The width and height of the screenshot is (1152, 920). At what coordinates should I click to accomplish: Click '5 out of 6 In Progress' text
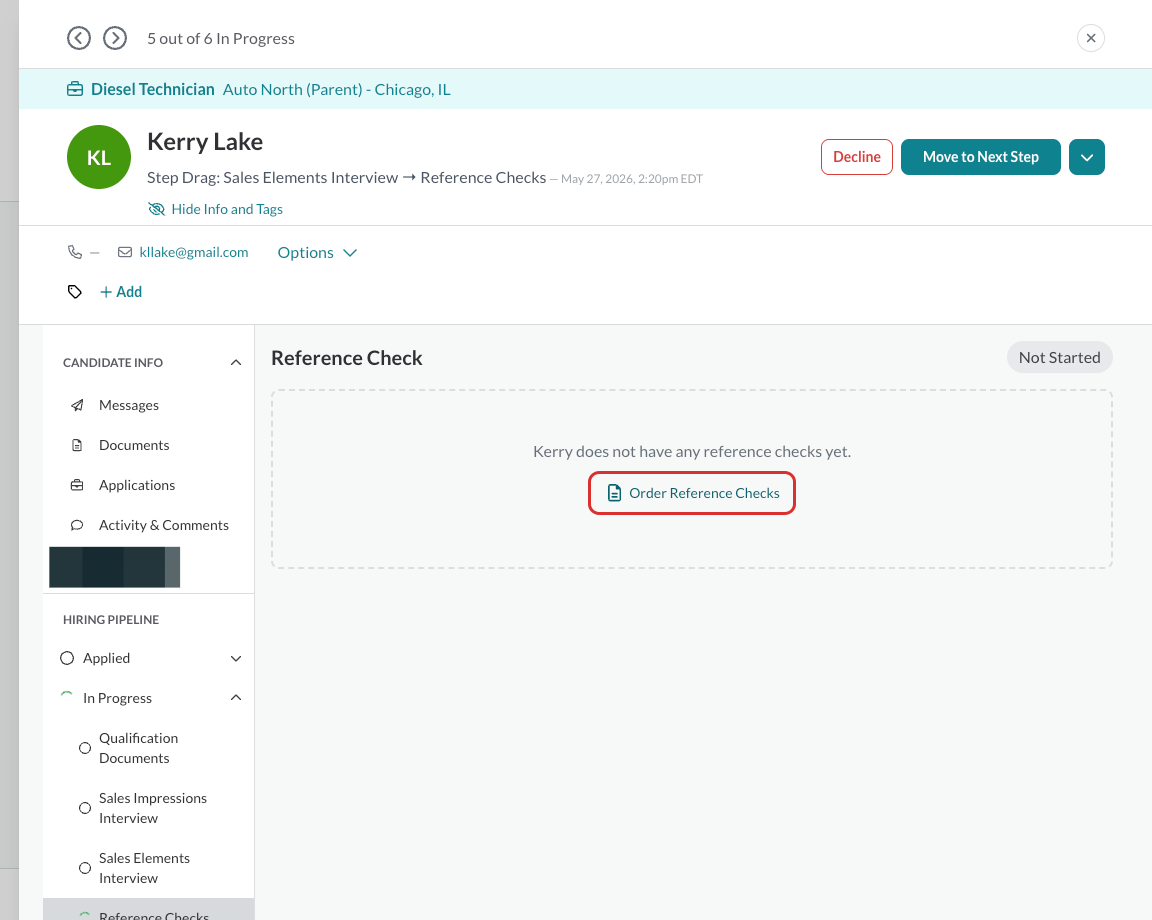tap(221, 39)
